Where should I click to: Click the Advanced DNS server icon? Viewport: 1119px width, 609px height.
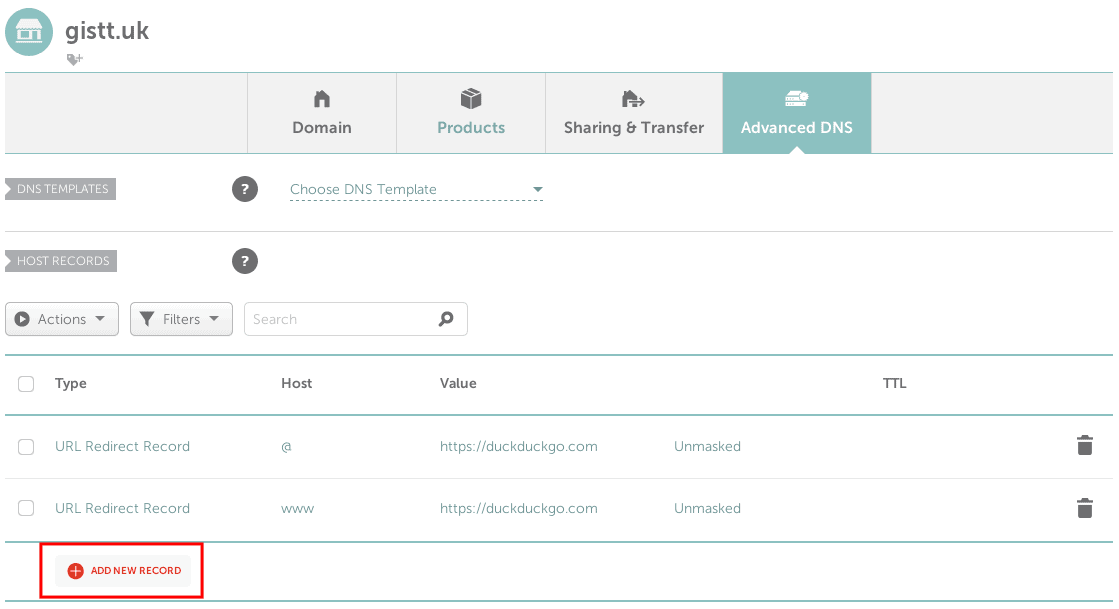[796, 99]
